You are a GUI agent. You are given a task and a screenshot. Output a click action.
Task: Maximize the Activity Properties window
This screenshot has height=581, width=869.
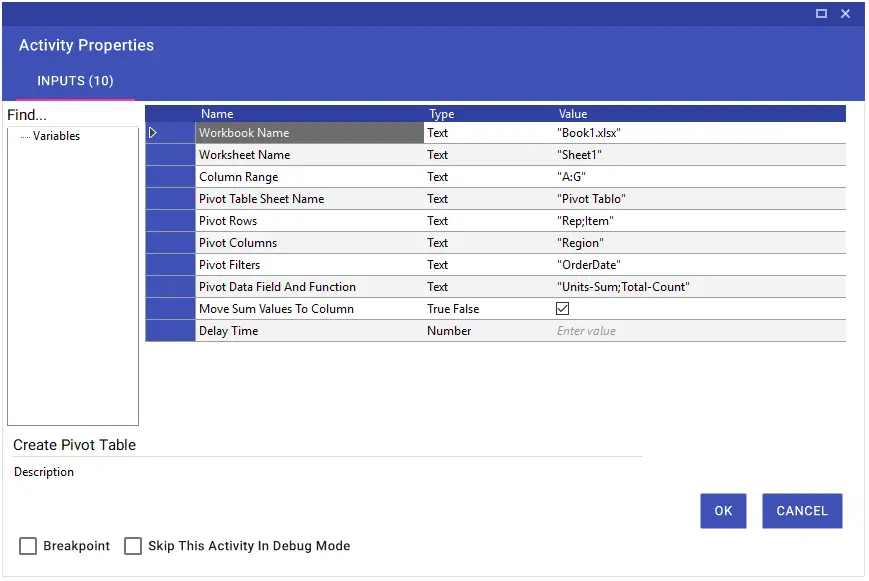click(x=821, y=13)
